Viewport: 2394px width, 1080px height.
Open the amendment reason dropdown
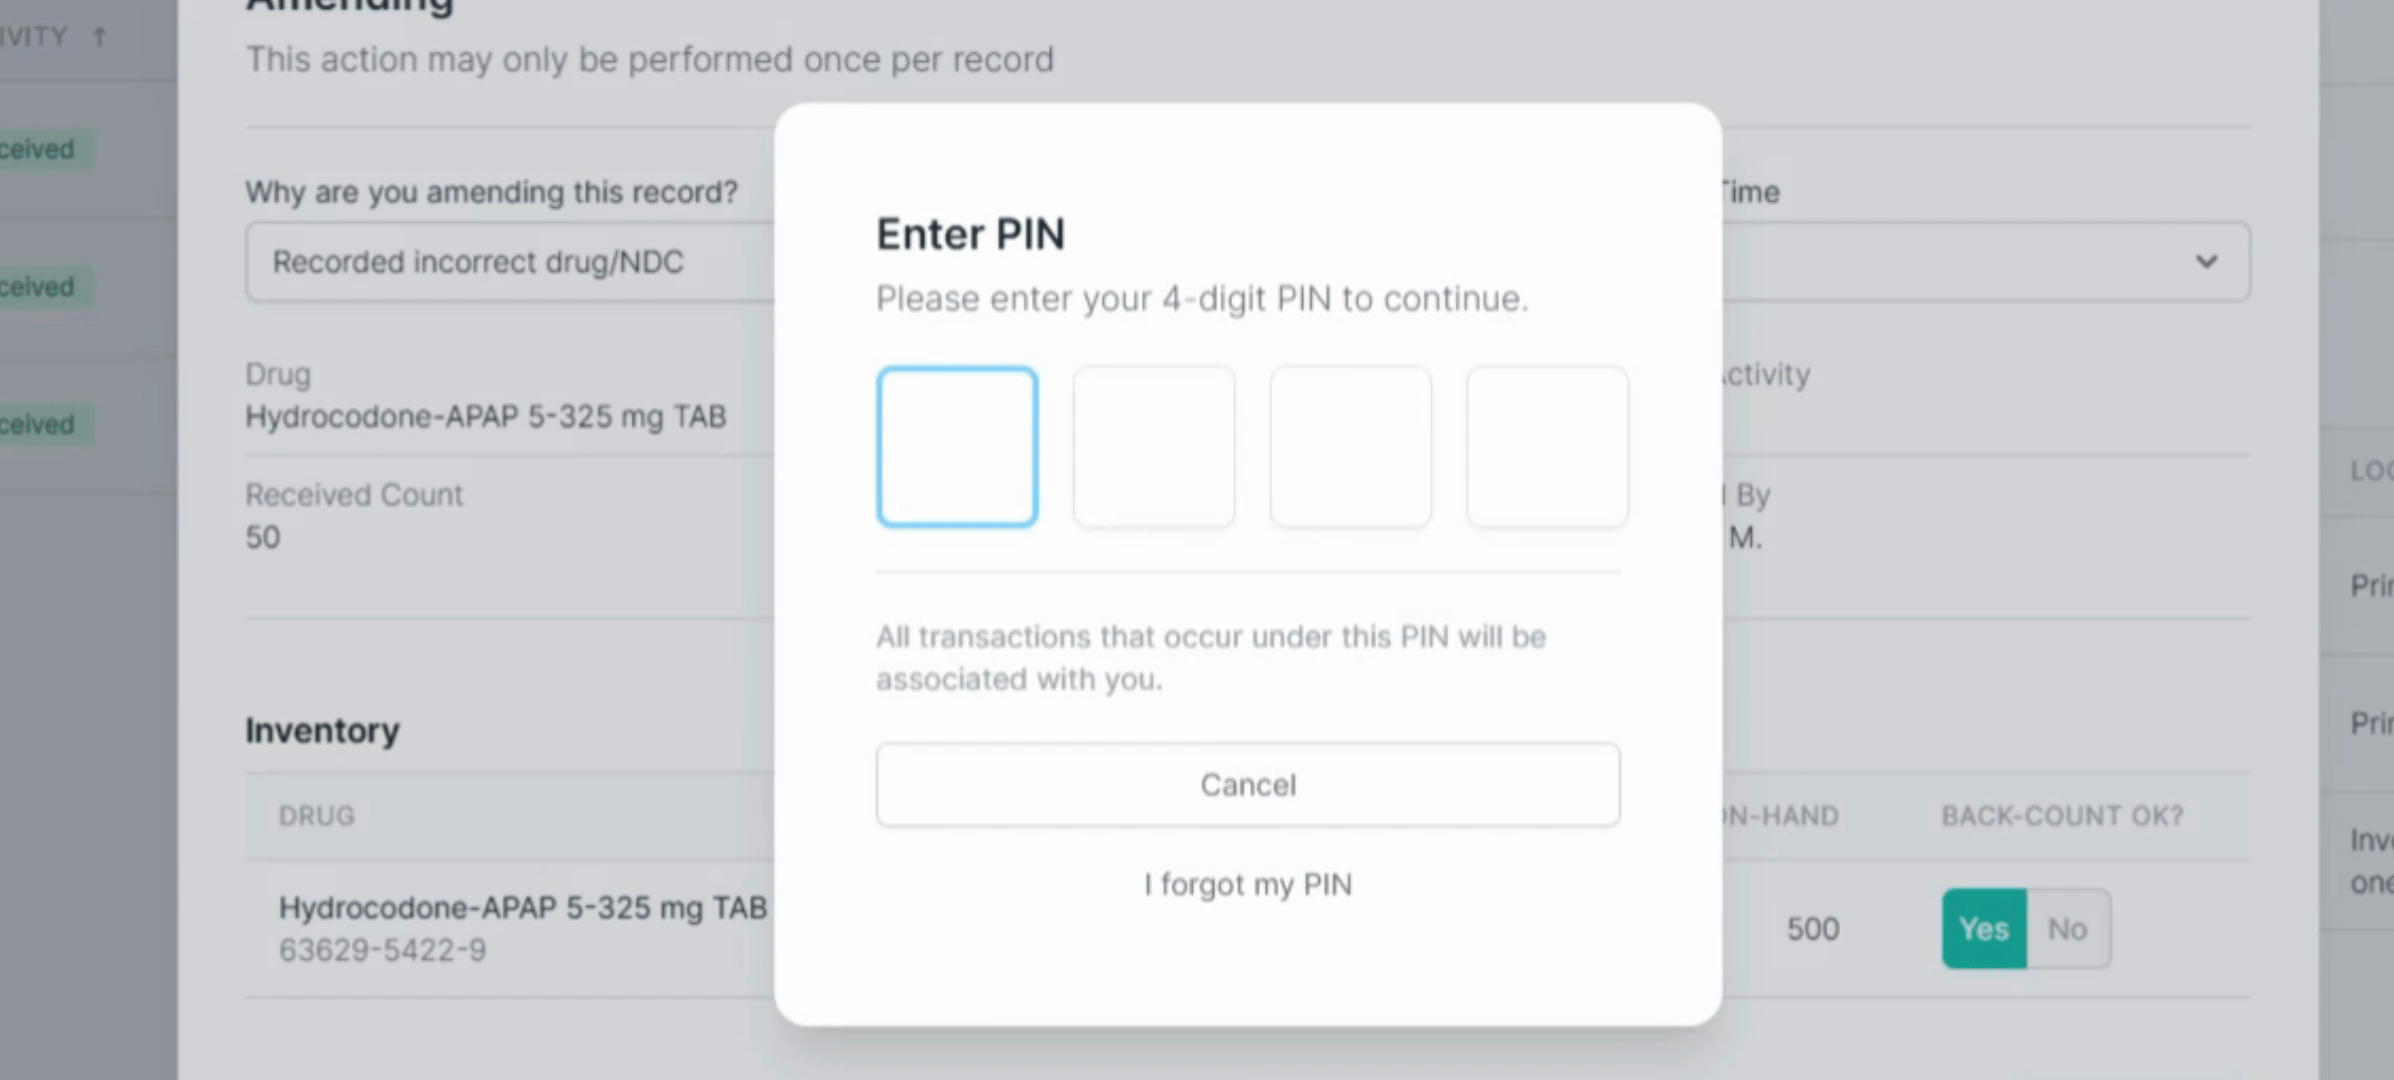(510, 262)
